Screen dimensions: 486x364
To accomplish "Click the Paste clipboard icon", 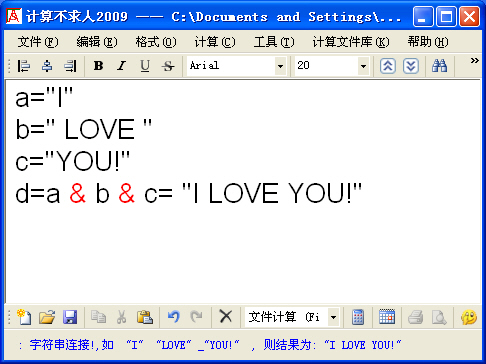I will click(x=145, y=317).
